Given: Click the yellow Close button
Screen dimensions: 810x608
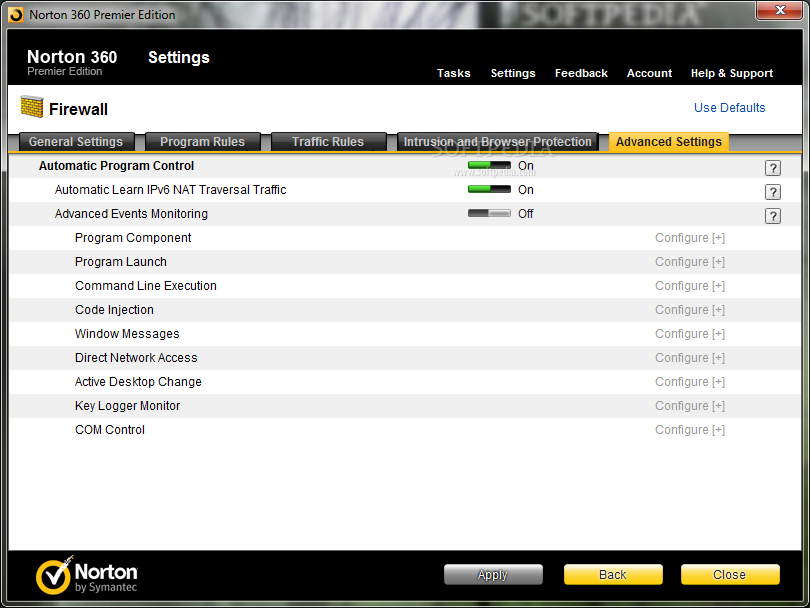Looking at the screenshot, I should click(x=730, y=574).
